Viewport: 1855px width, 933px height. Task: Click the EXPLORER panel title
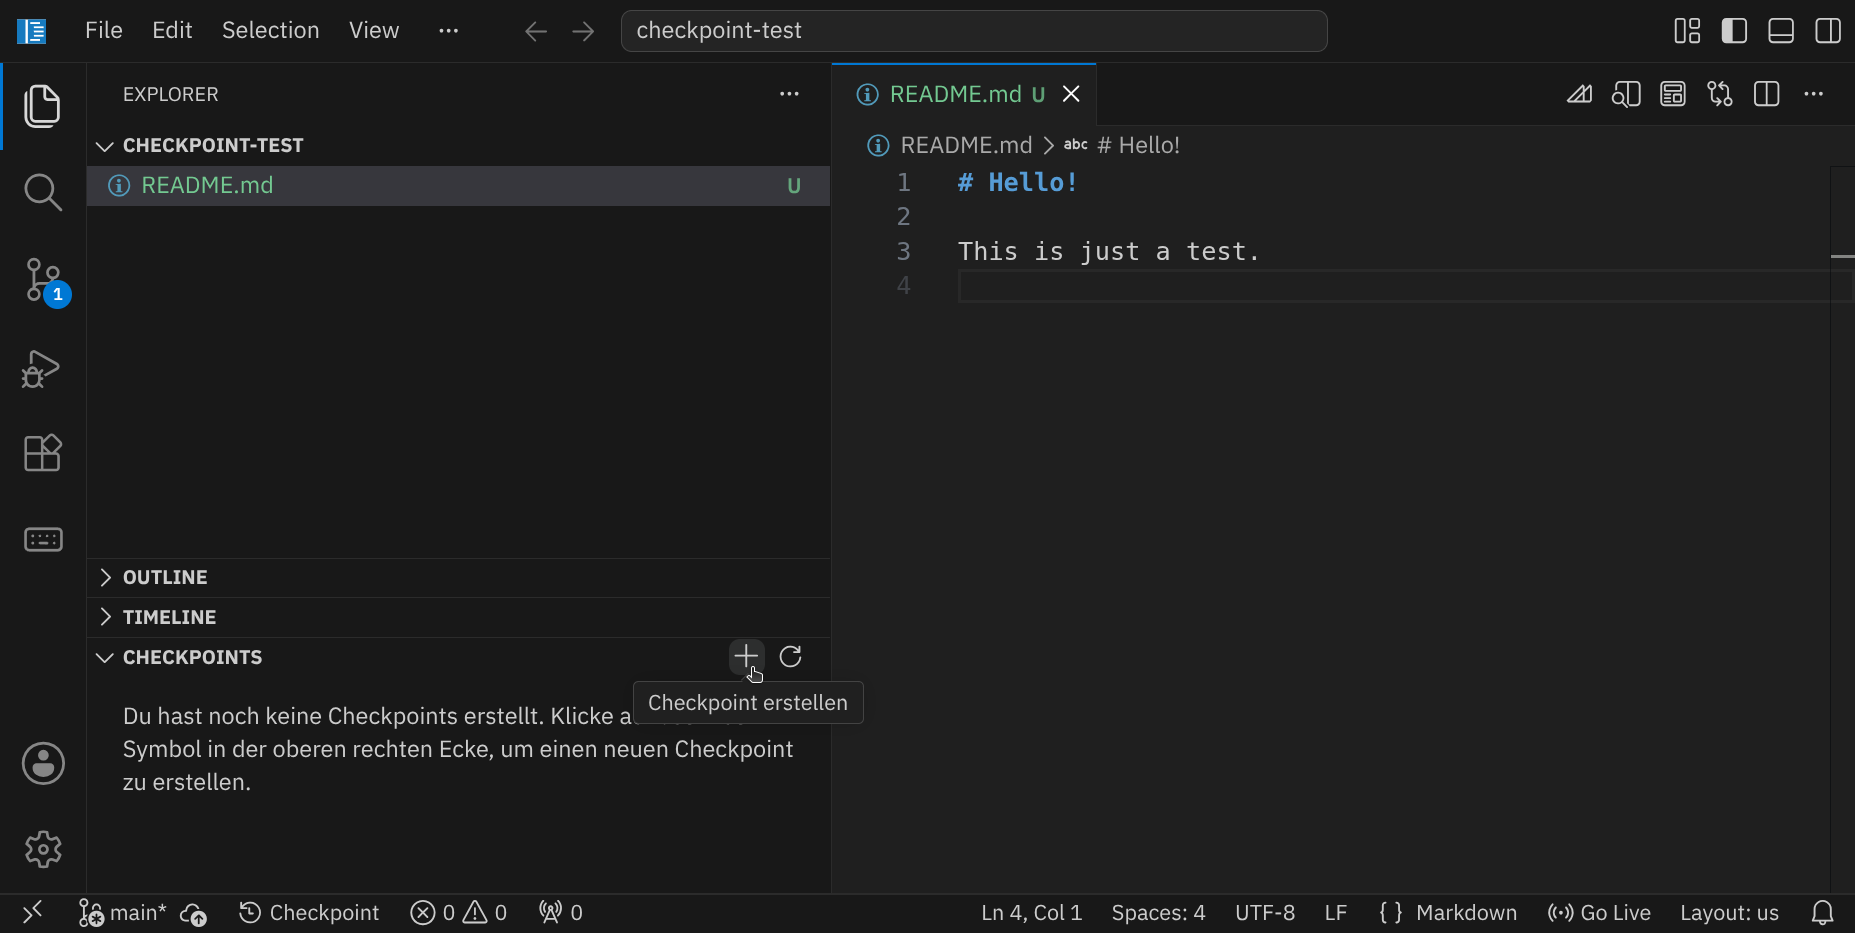pyautogui.click(x=171, y=94)
